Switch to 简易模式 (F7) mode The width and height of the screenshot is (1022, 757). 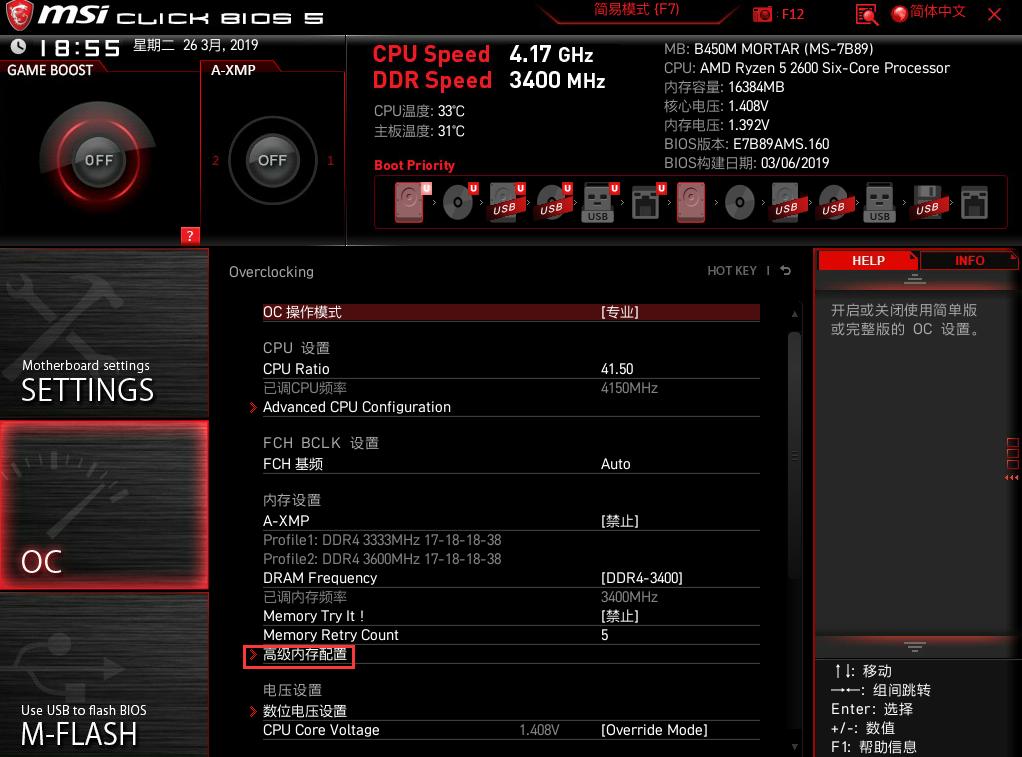pos(637,10)
